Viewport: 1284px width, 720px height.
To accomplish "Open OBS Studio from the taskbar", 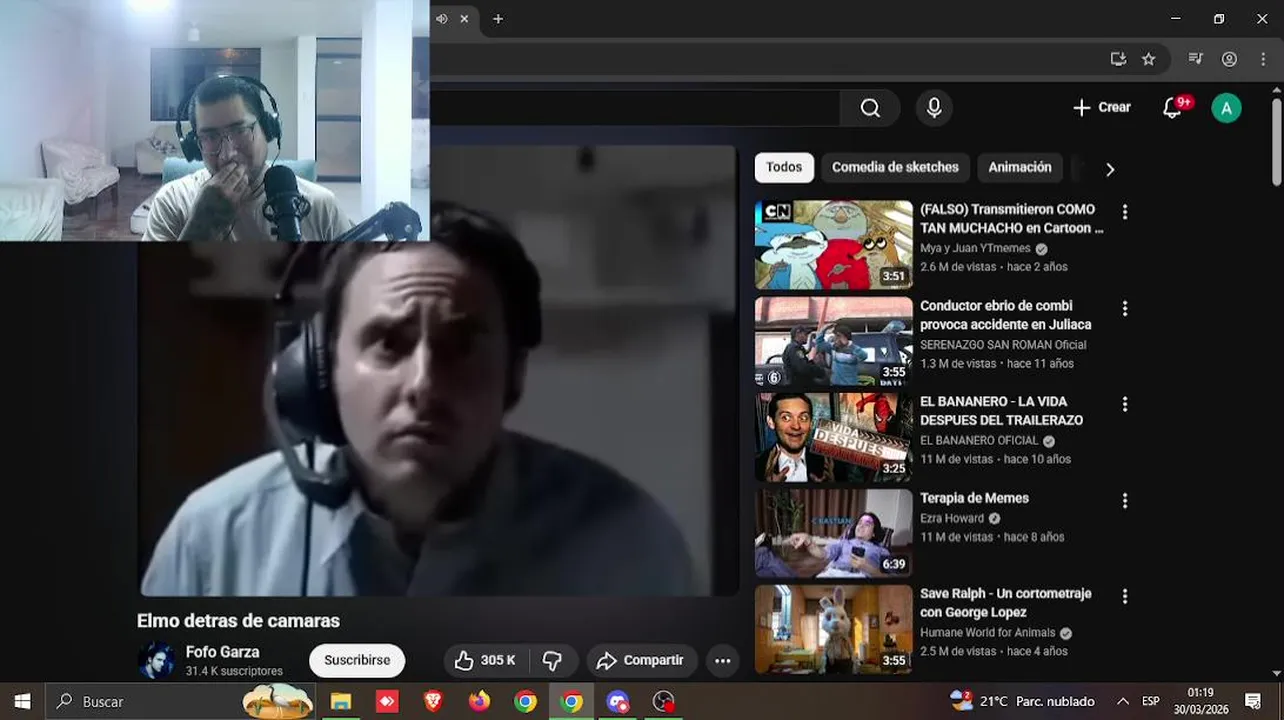I will point(663,701).
